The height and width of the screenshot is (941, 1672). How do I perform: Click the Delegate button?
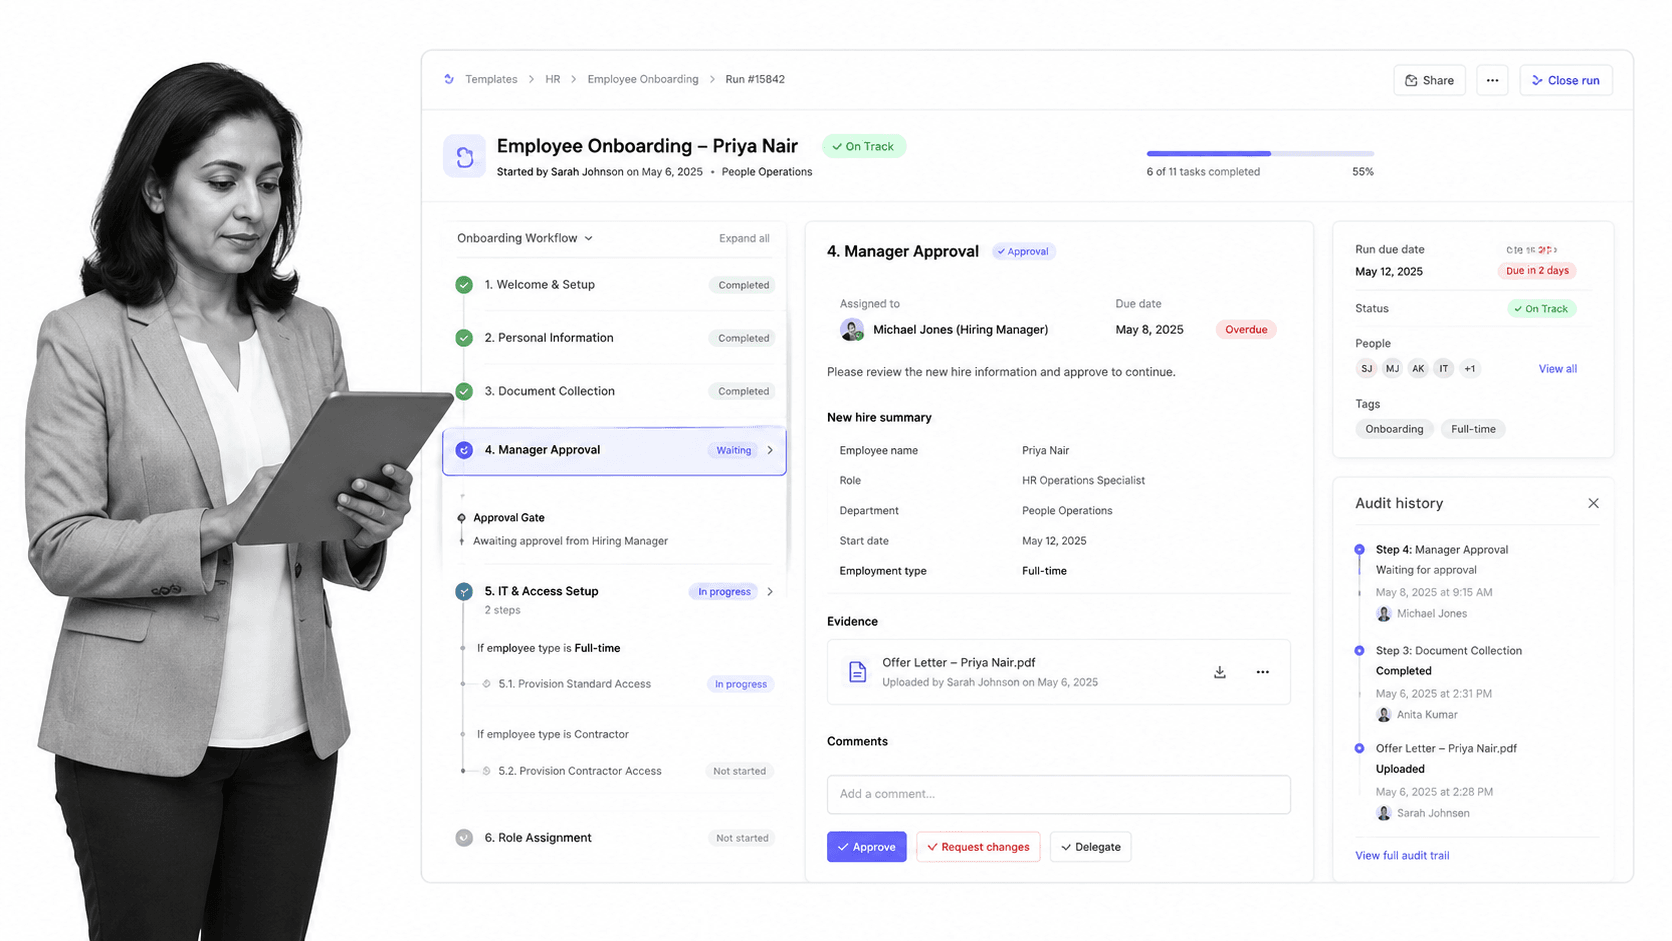click(1090, 847)
